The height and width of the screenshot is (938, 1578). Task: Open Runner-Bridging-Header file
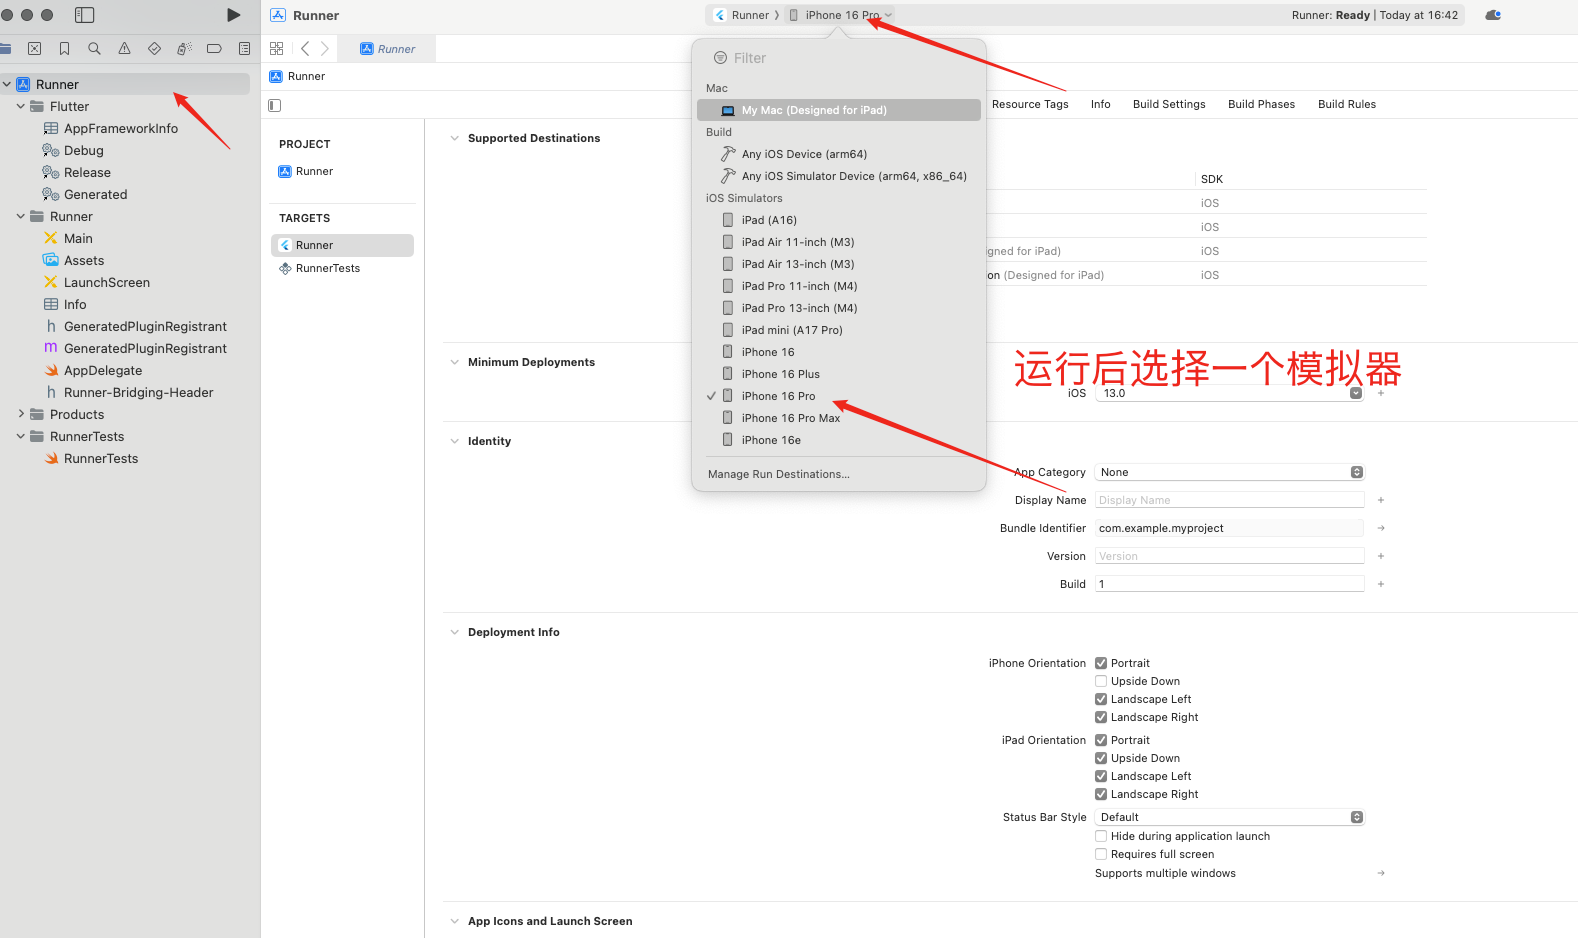138,392
